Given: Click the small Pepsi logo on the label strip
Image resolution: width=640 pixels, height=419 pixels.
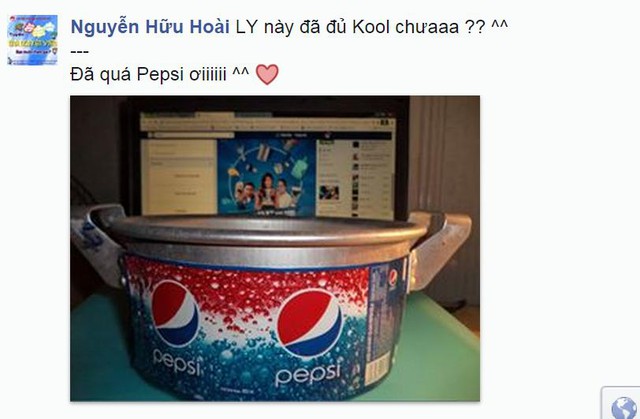Looking at the screenshot, I should click(x=393, y=277).
